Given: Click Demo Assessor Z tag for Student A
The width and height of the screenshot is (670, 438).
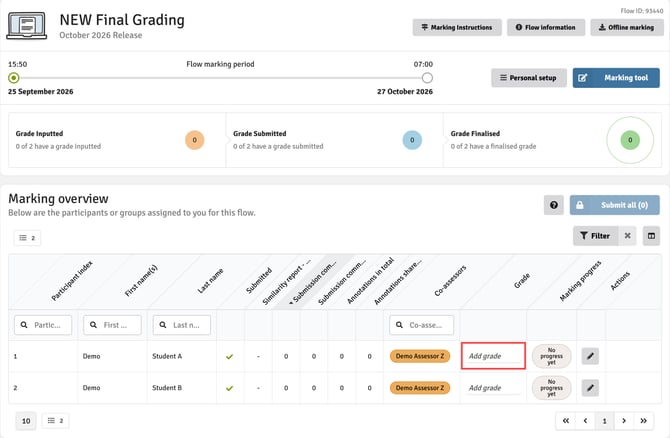Looking at the screenshot, I should (420, 356).
